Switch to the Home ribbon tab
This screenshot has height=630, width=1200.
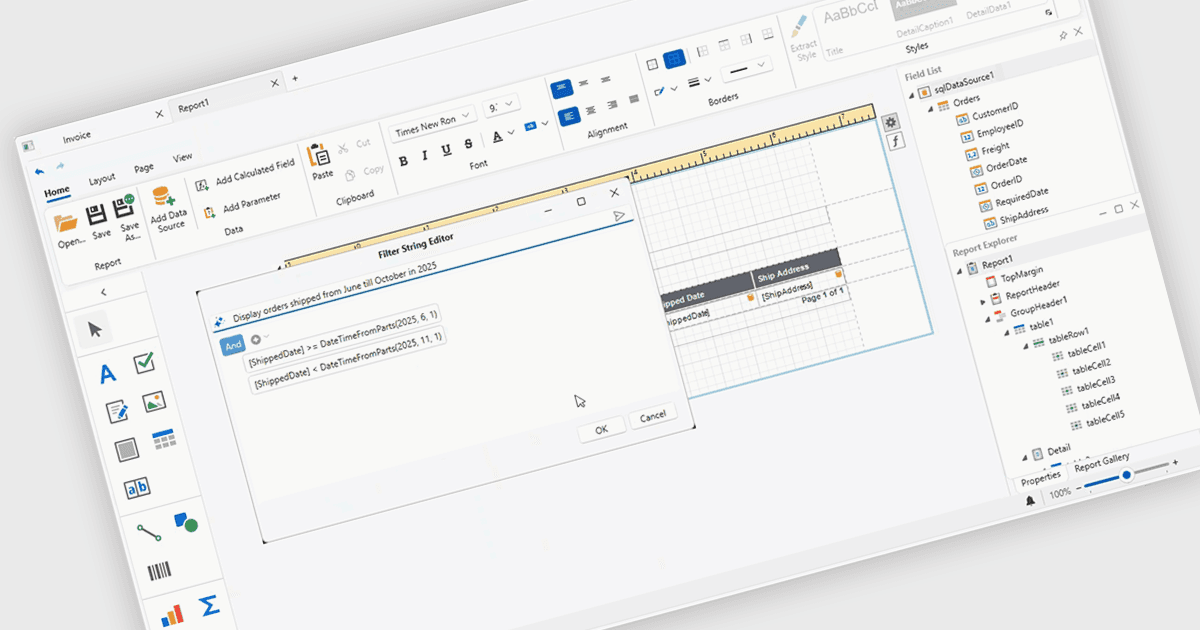point(57,191)
